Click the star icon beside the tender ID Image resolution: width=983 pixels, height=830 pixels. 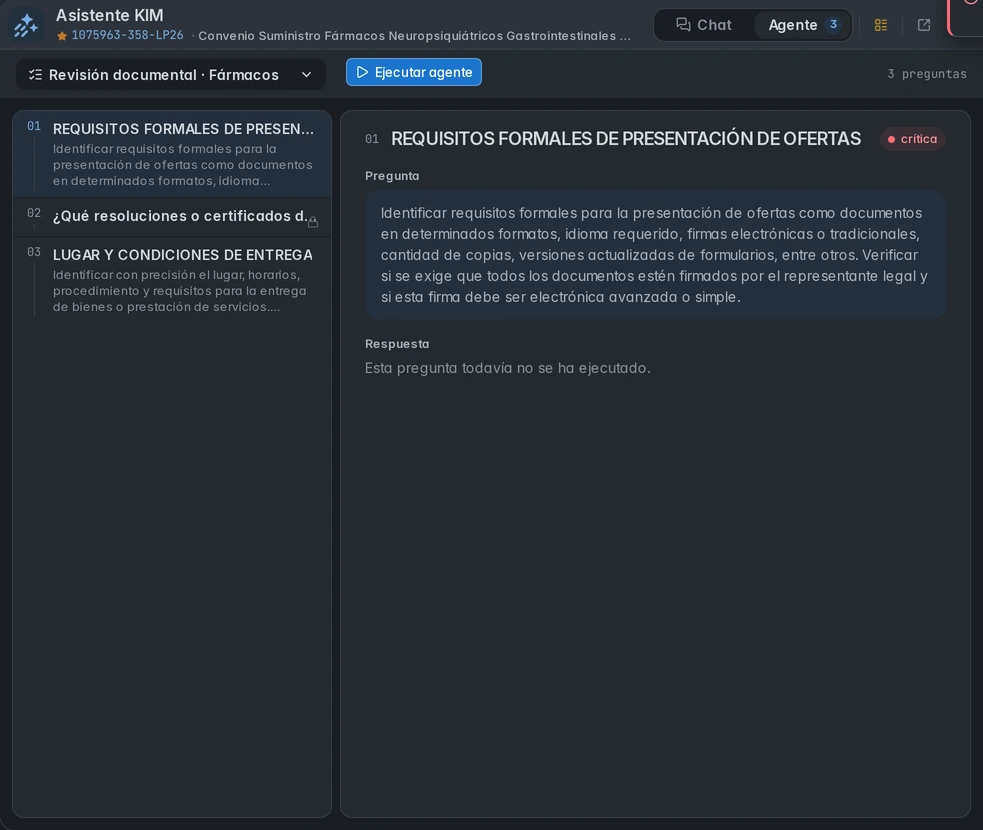point(62,36)
